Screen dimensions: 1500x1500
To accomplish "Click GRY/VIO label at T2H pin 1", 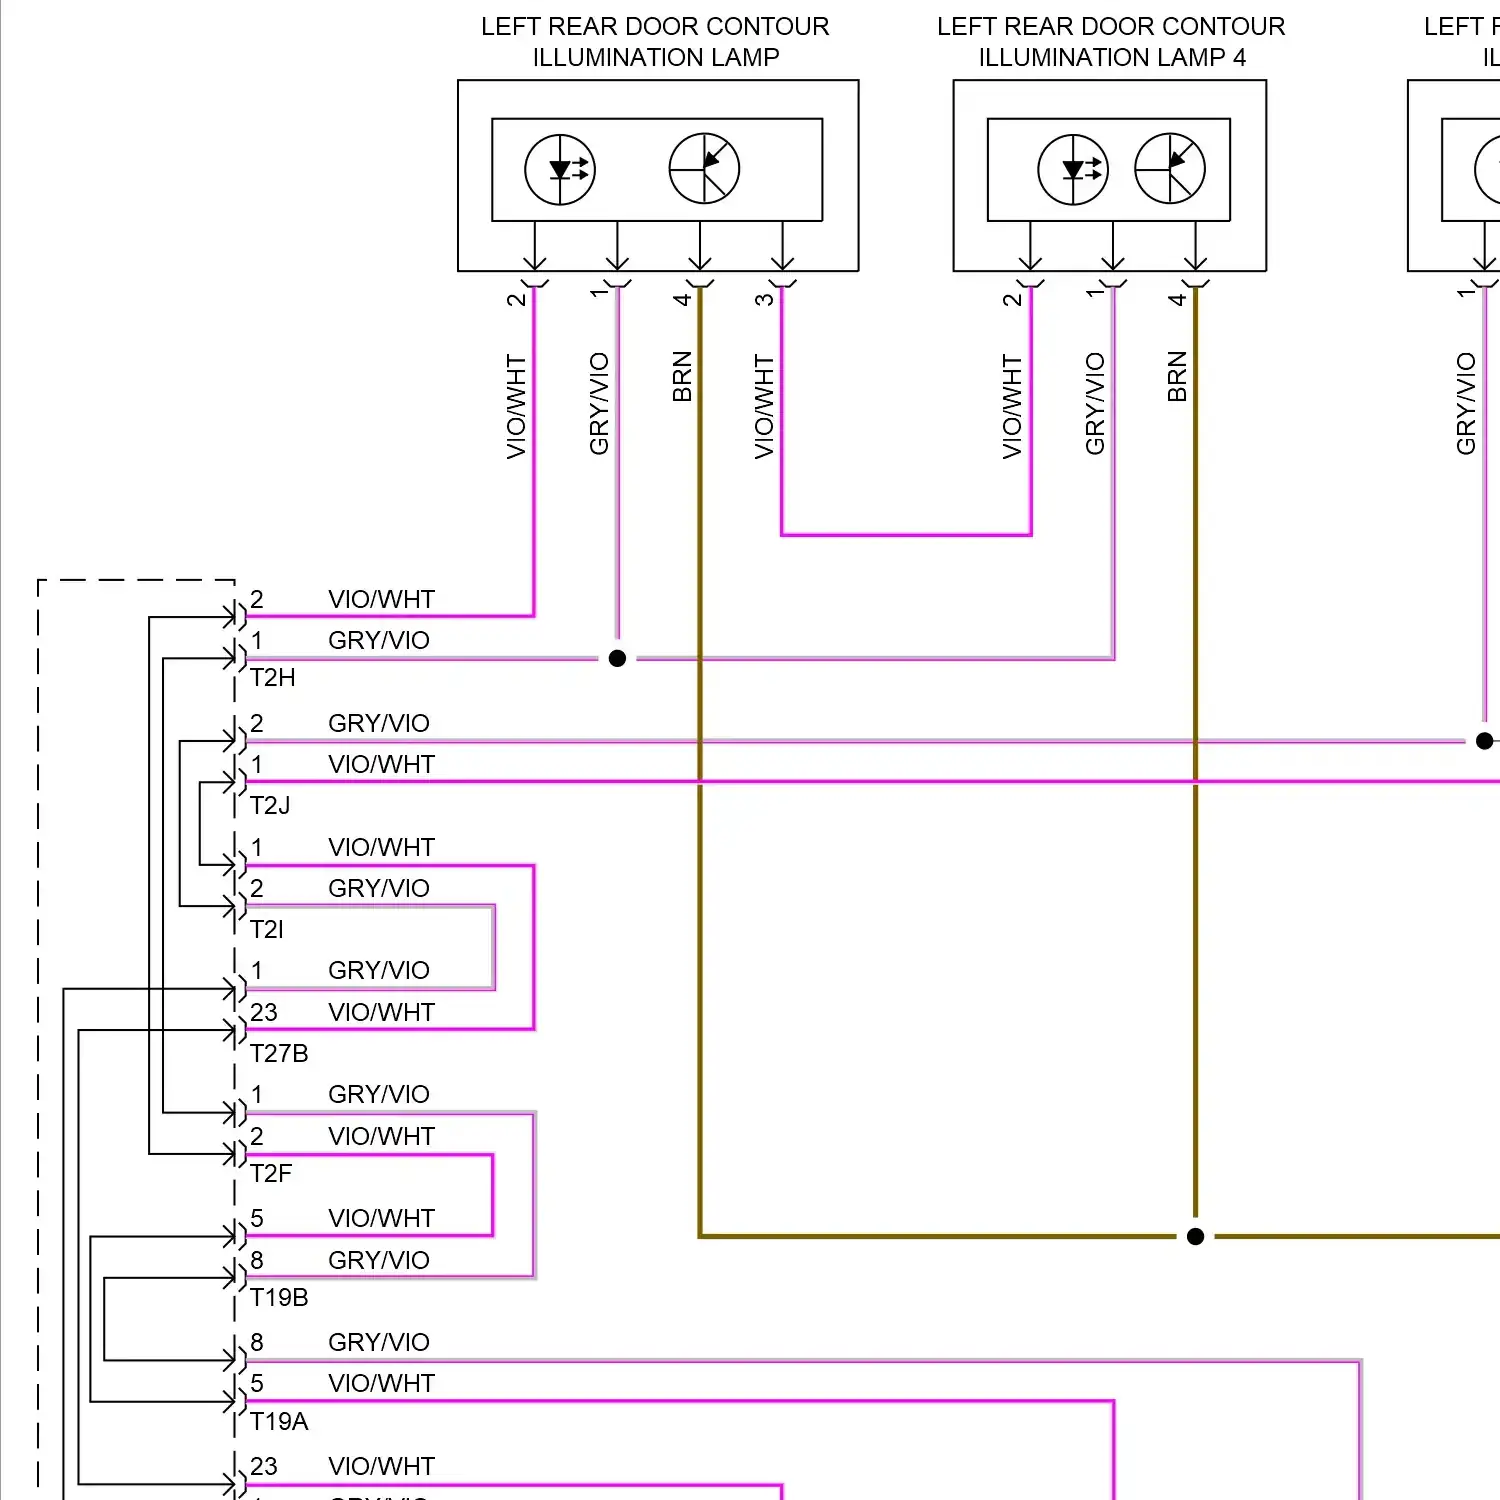I will tap(379, 641).
